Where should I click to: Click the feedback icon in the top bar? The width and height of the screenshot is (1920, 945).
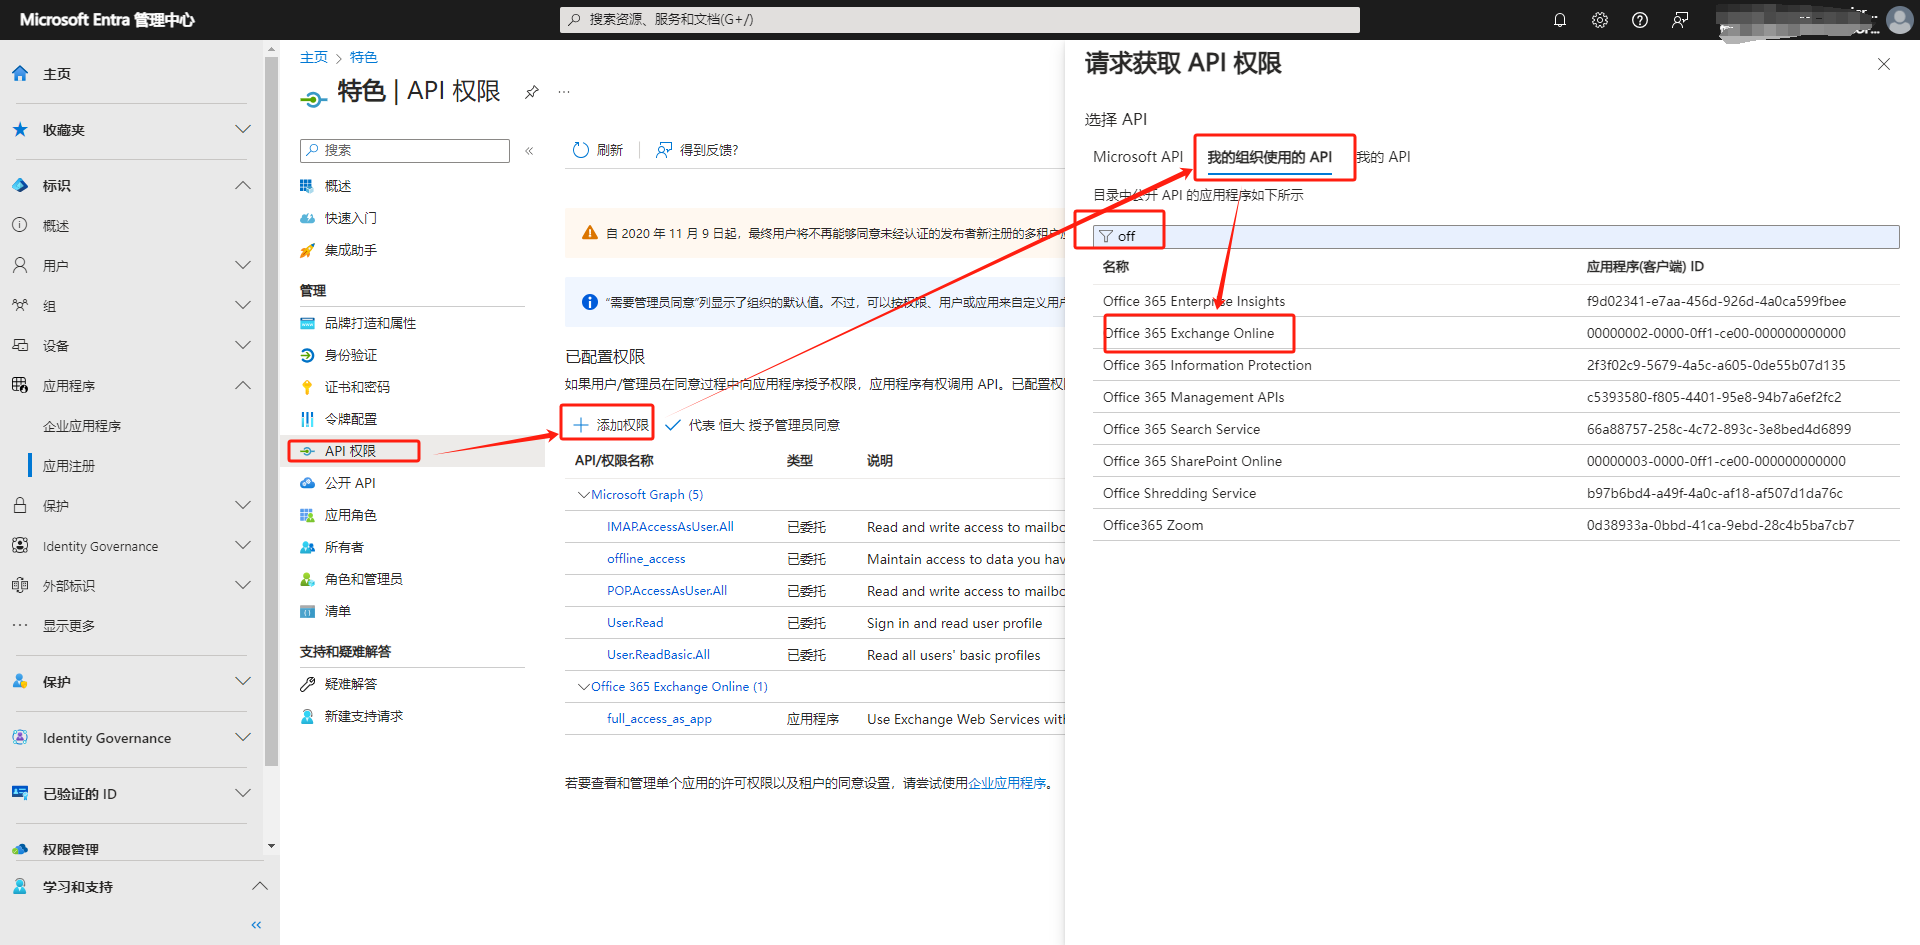click(x=1679, y=19)
